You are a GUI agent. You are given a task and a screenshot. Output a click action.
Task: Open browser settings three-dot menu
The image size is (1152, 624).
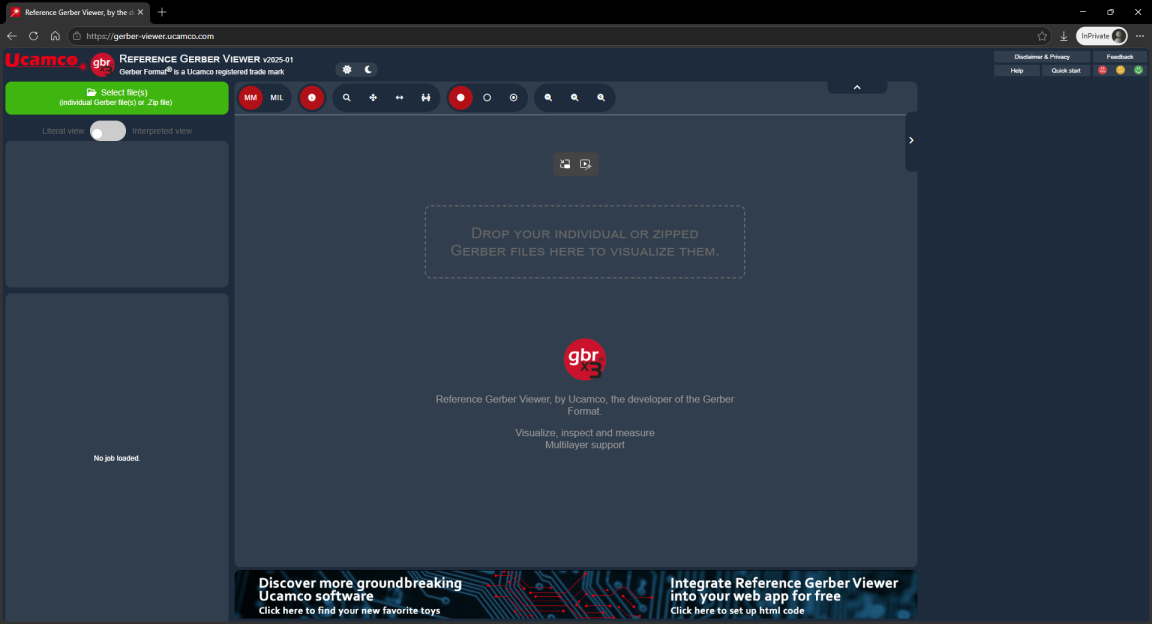coord(1140,36)
